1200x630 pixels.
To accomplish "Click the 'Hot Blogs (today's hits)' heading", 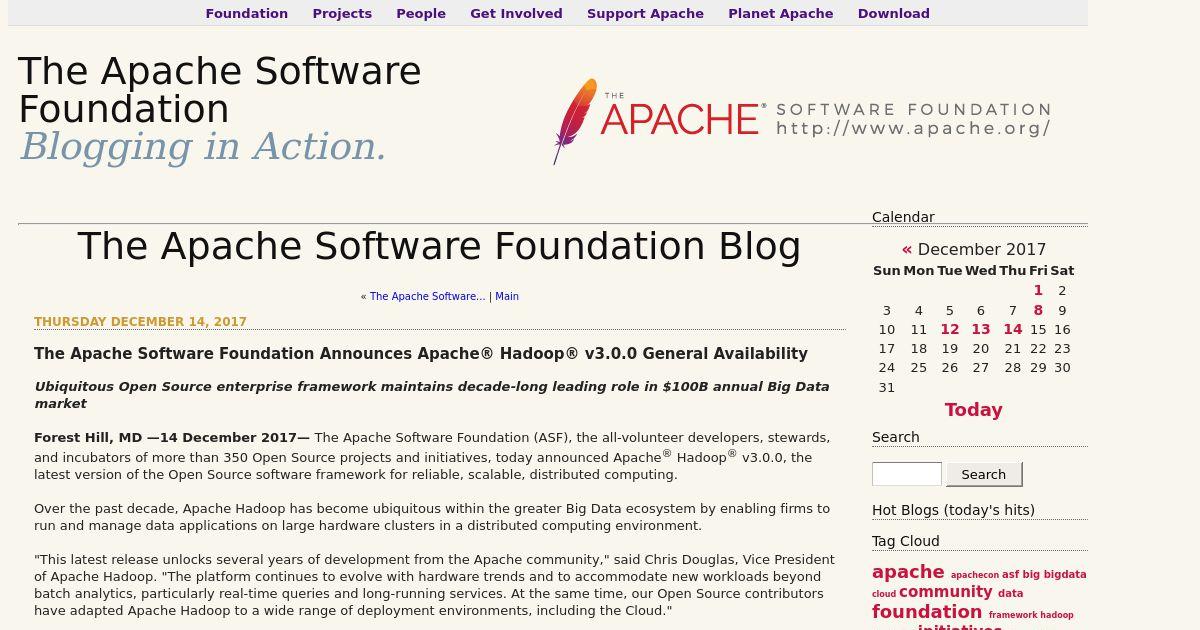I will (x=953, y=510).
